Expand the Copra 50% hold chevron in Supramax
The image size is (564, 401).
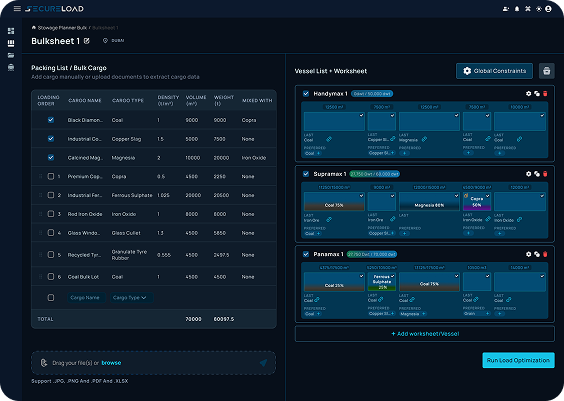[487, 196]
